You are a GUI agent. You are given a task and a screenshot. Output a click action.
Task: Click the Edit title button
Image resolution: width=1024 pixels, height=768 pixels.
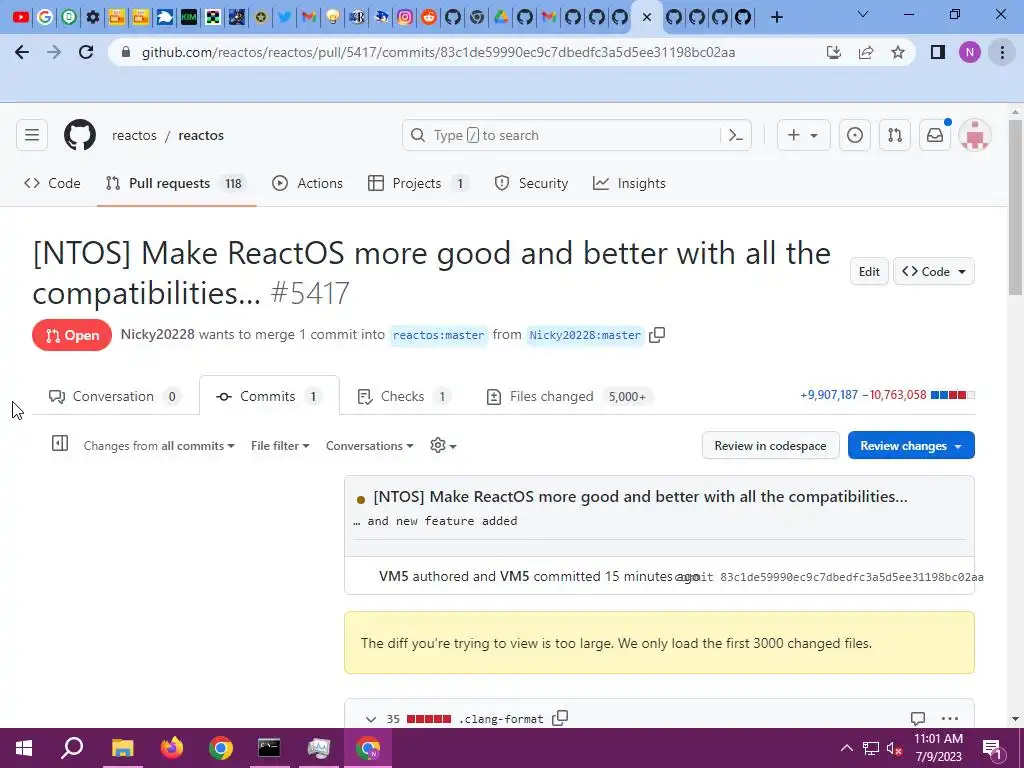click(x=869, y=272)
